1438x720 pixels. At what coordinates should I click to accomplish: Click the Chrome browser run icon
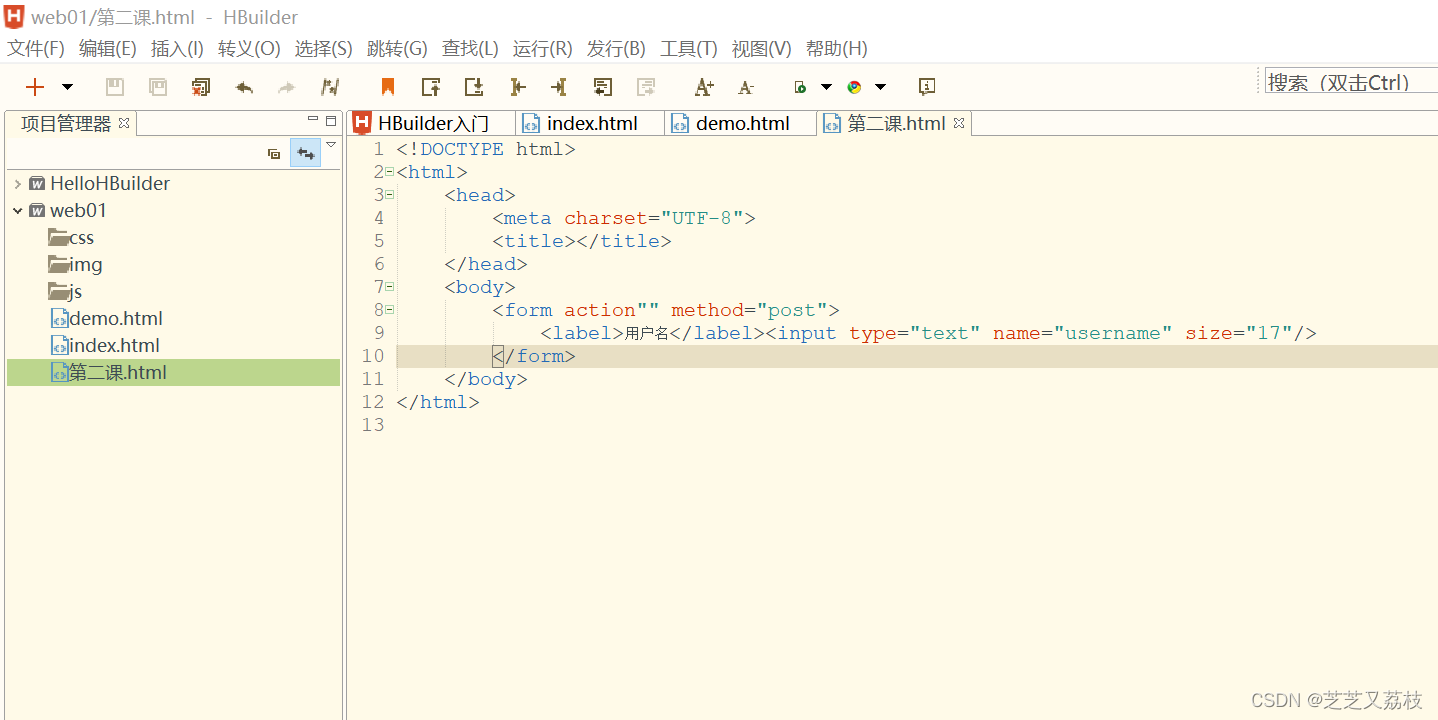[x=854, y=87]
